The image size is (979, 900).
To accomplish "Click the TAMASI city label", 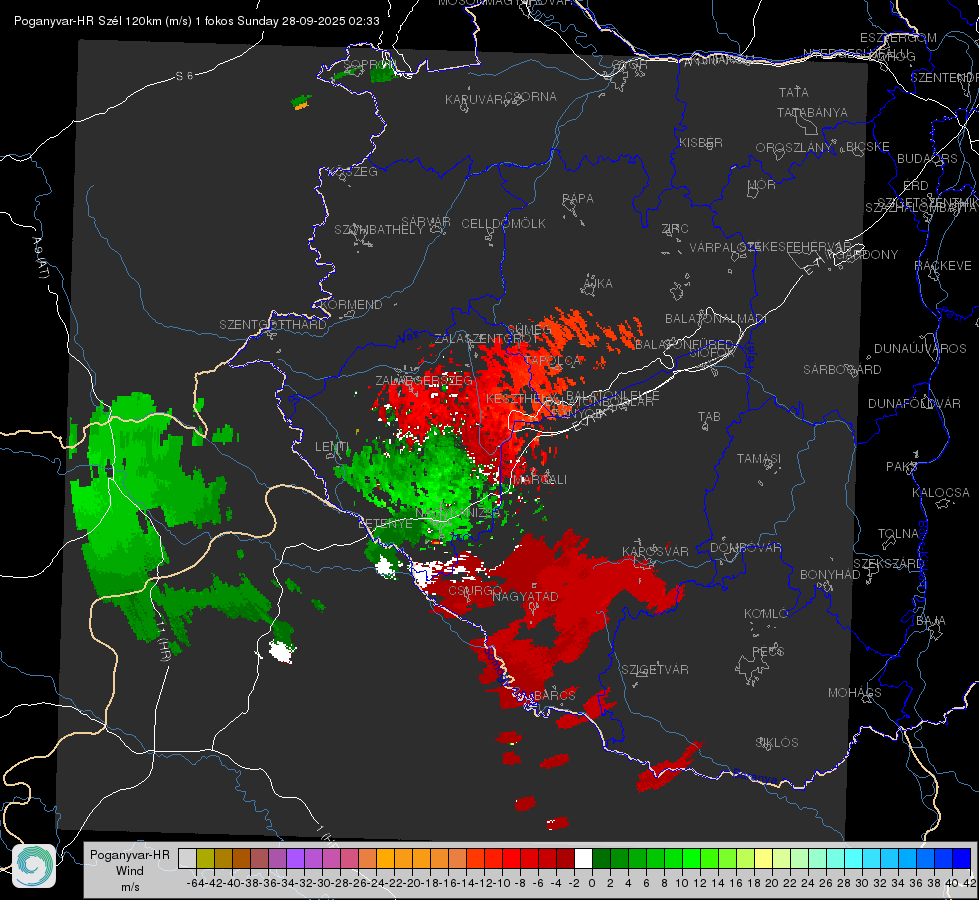I will 759,458.
